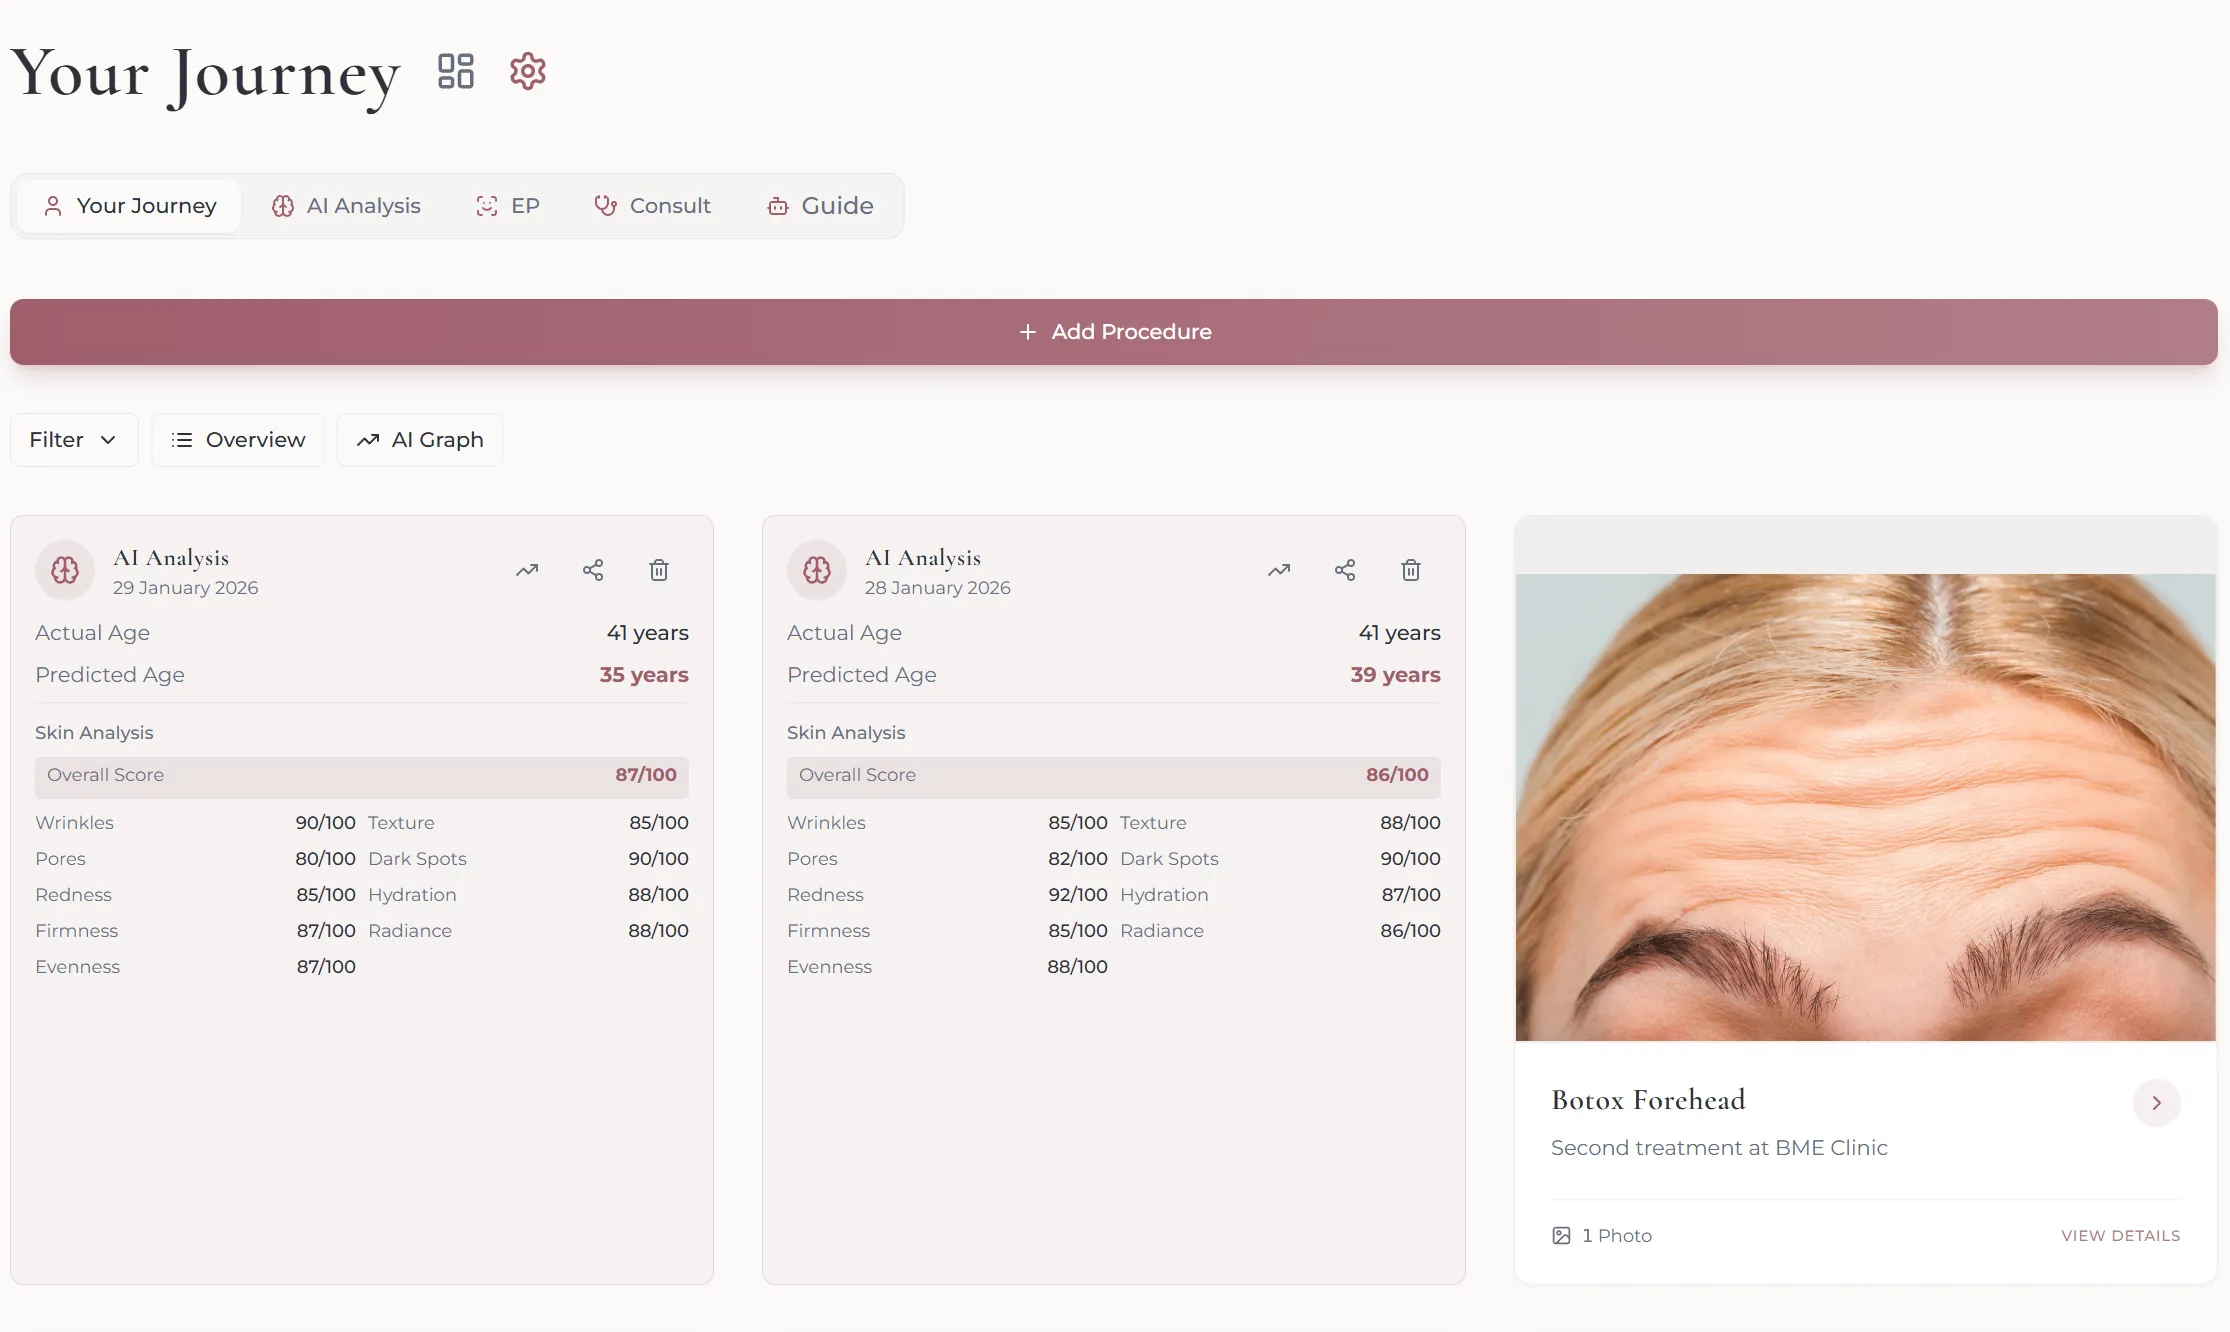
Task: Click the grid layout icon beside title
Action: 456,71
